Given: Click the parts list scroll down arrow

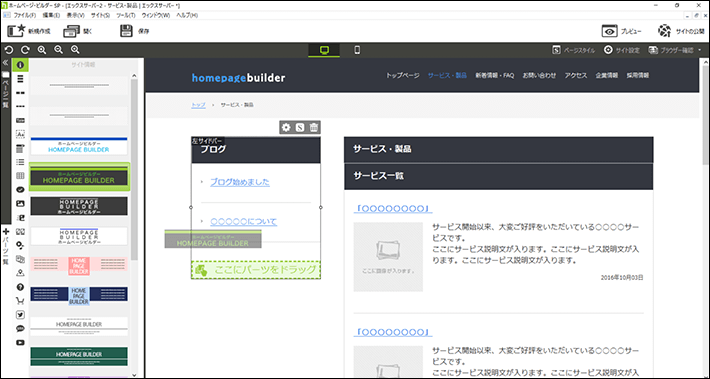Looking at the screenshot, I should (x=134, y=374).
